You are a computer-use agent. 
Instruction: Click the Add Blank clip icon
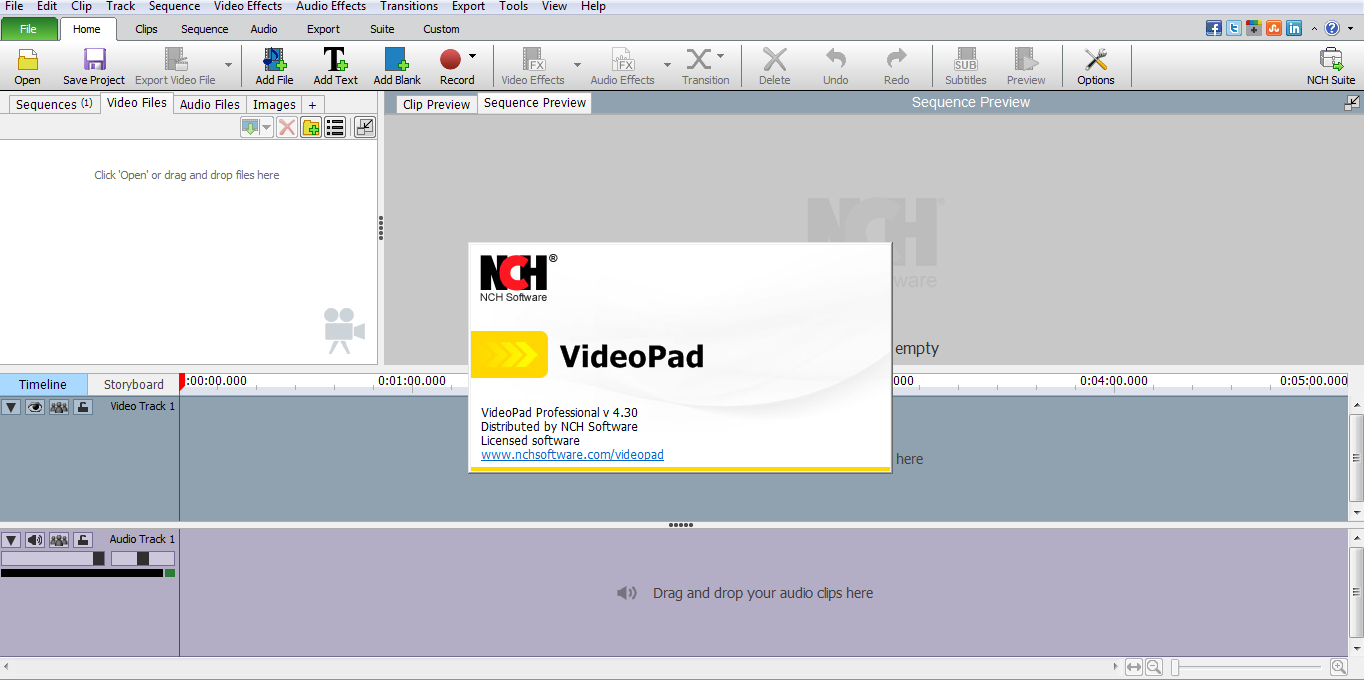click(397, 60)
